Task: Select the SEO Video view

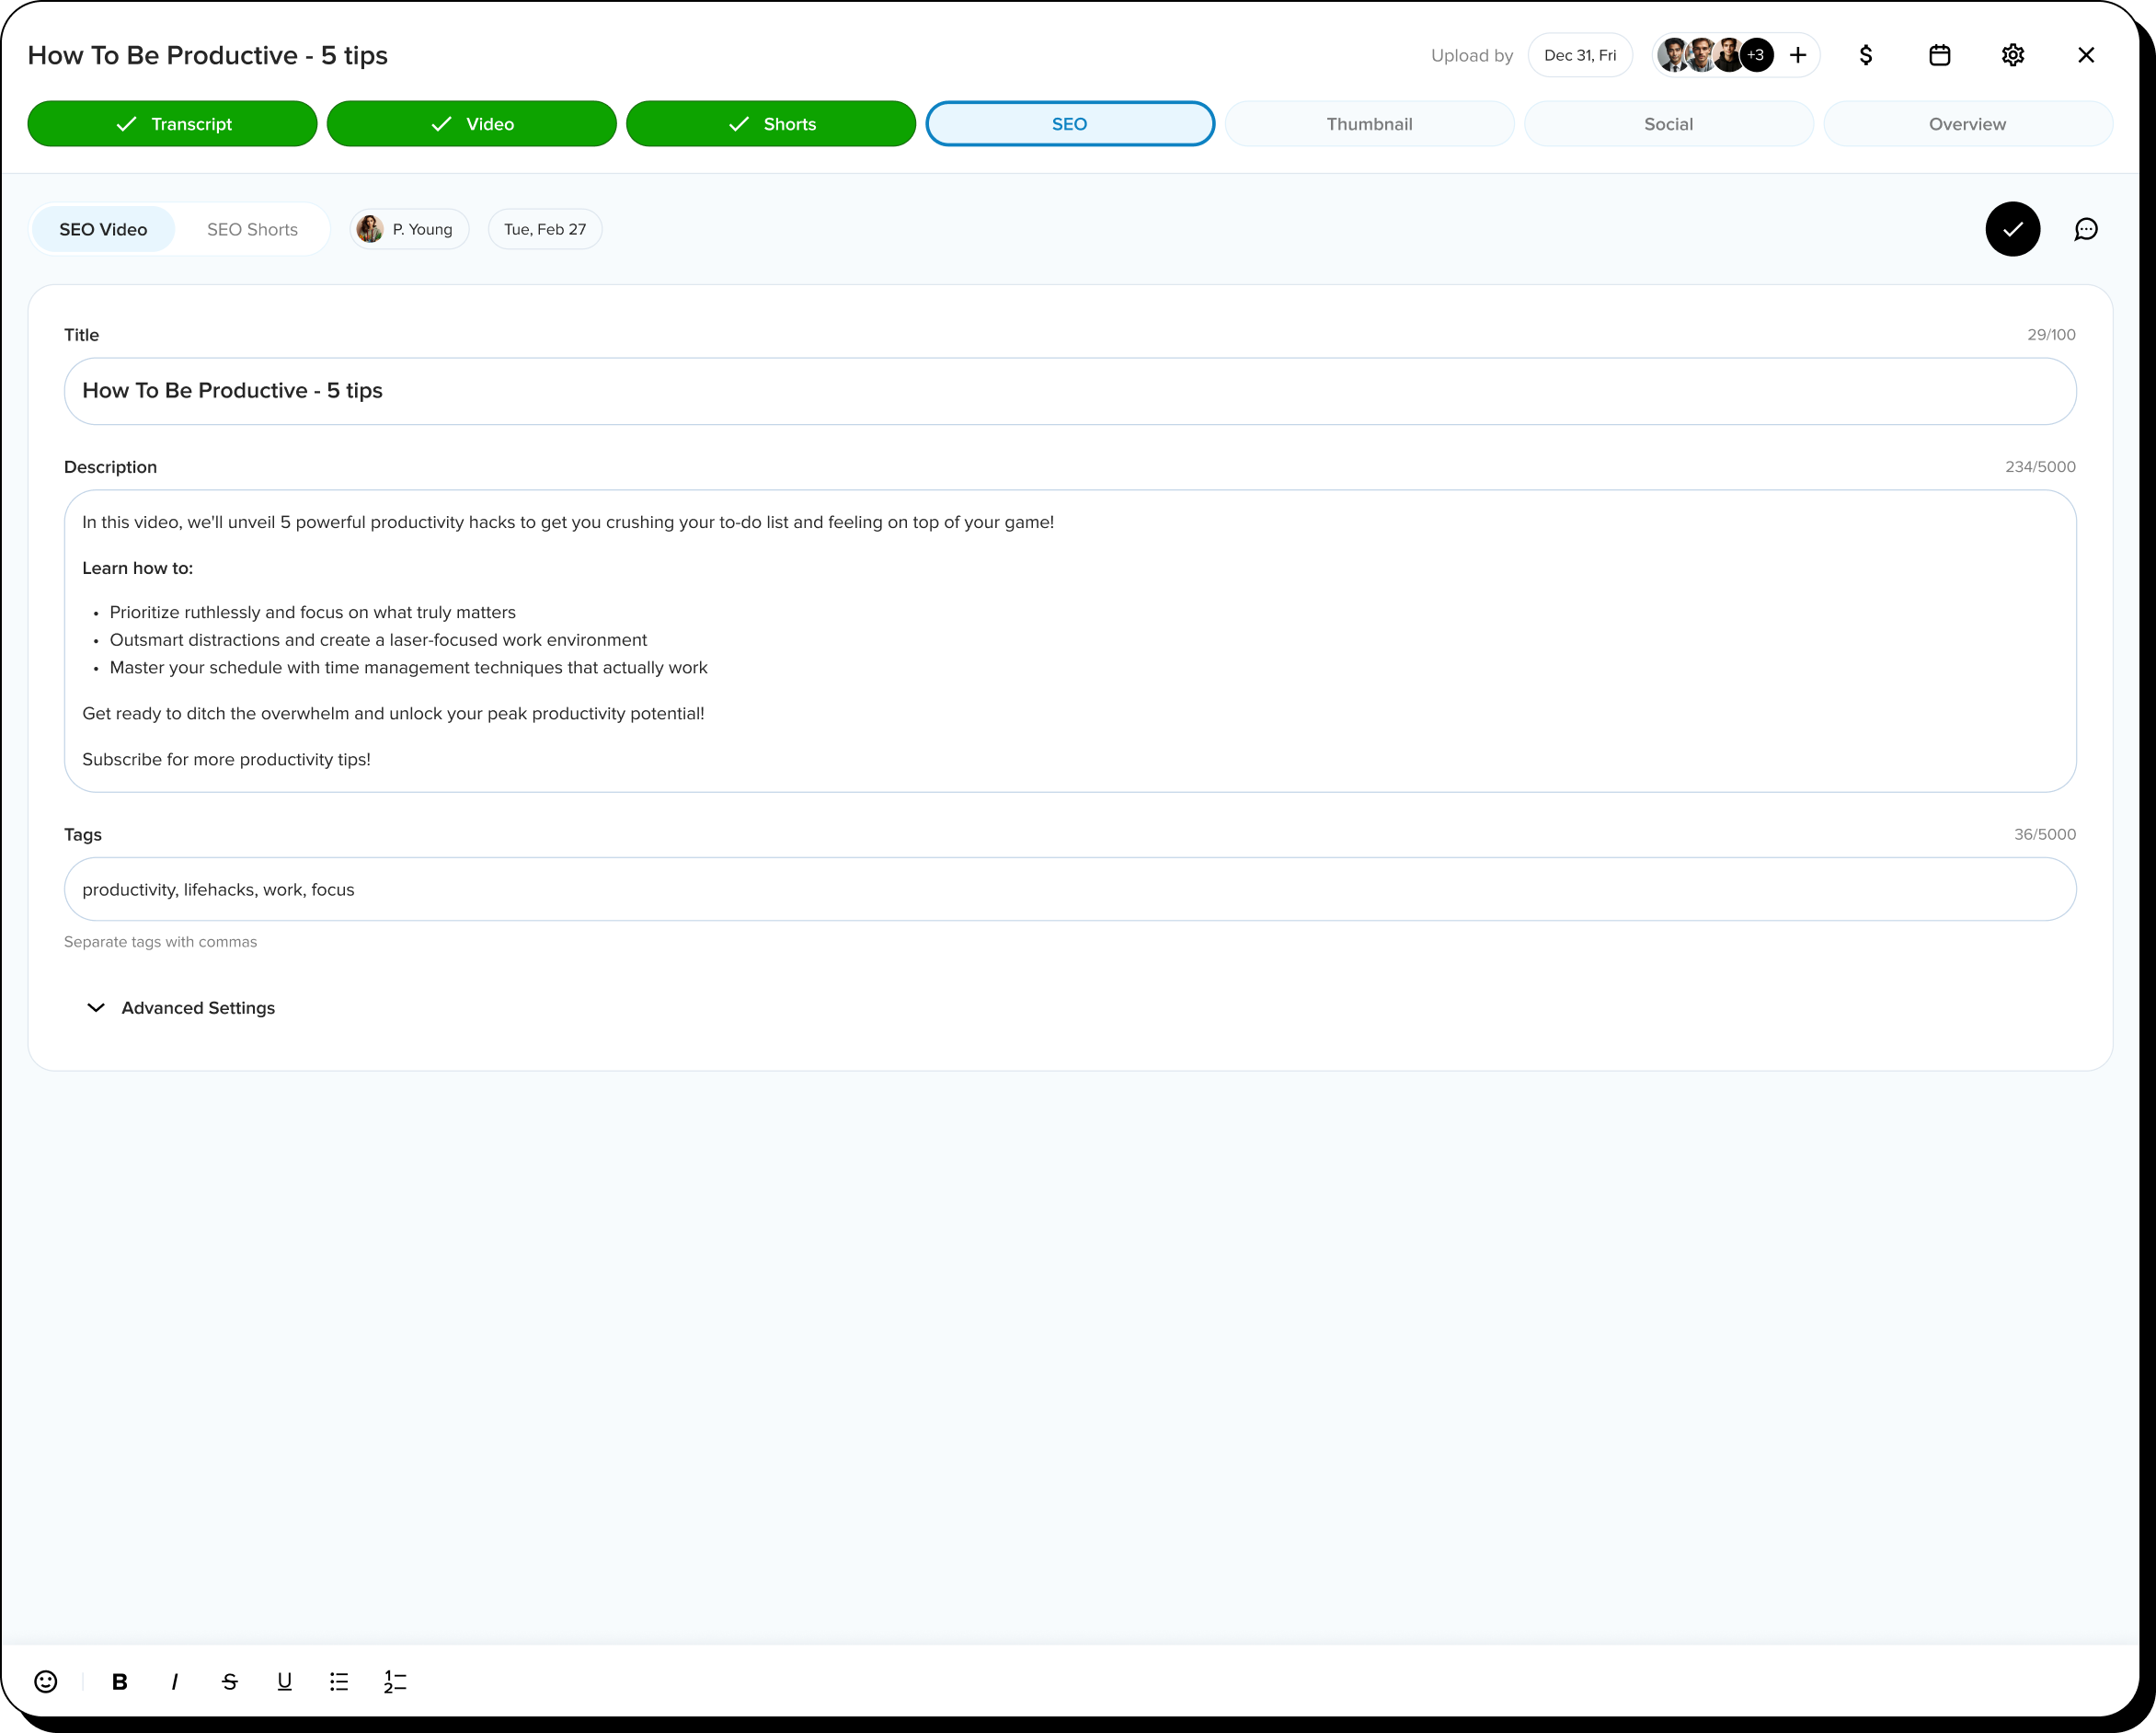Action: point(103,229)
